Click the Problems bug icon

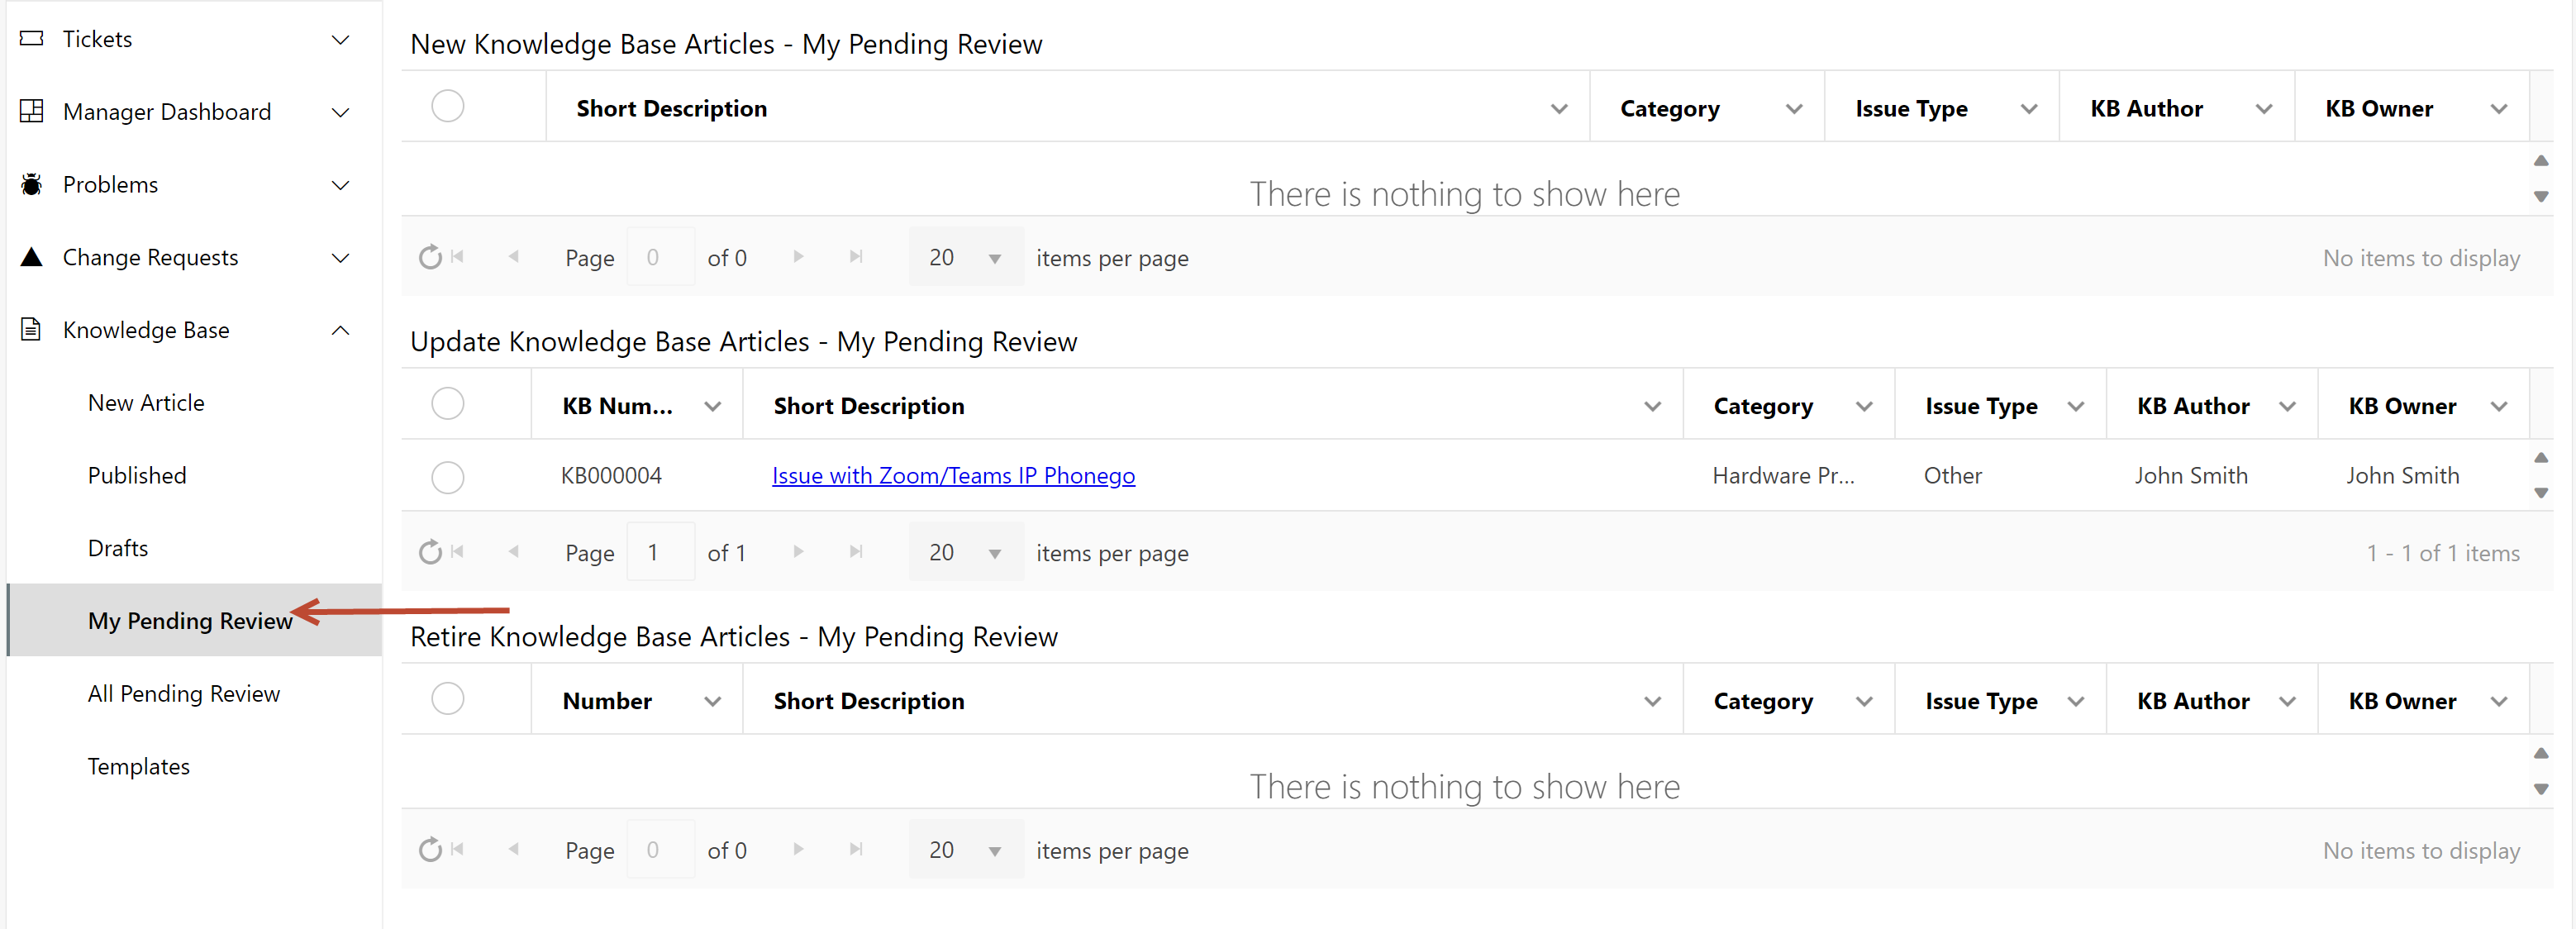coord(32,184)
